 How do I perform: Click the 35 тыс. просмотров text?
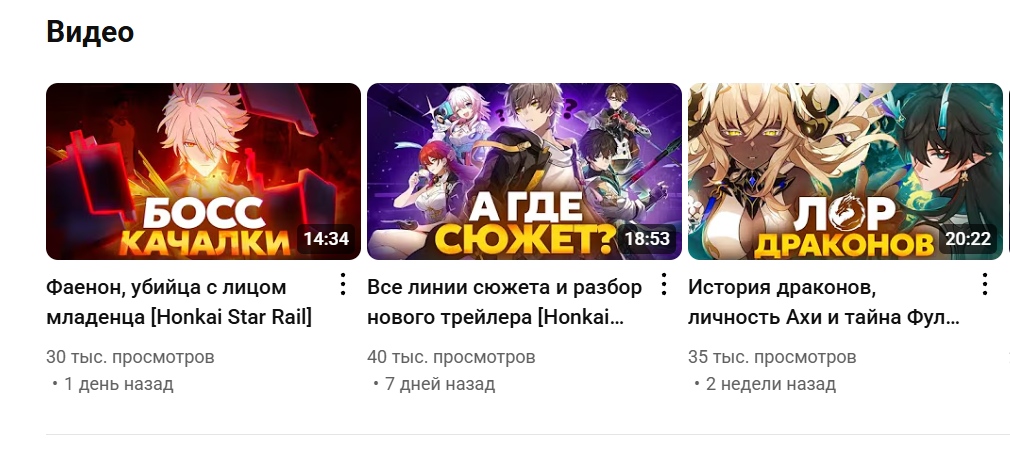(772, 357)
